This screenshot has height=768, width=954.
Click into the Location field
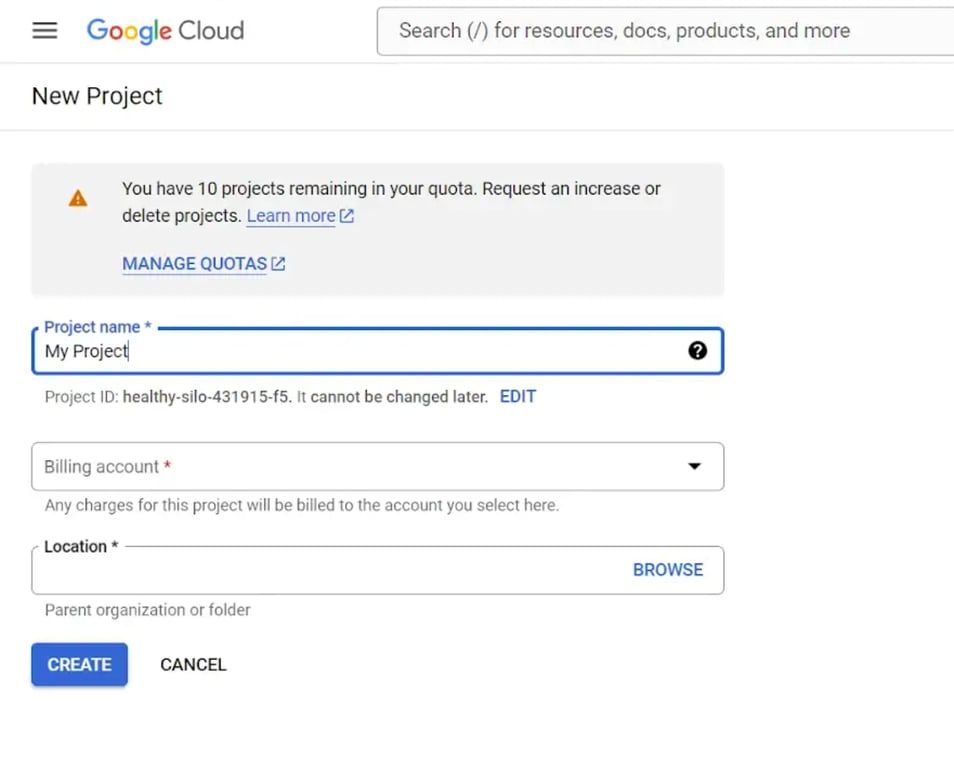[329, 570]
